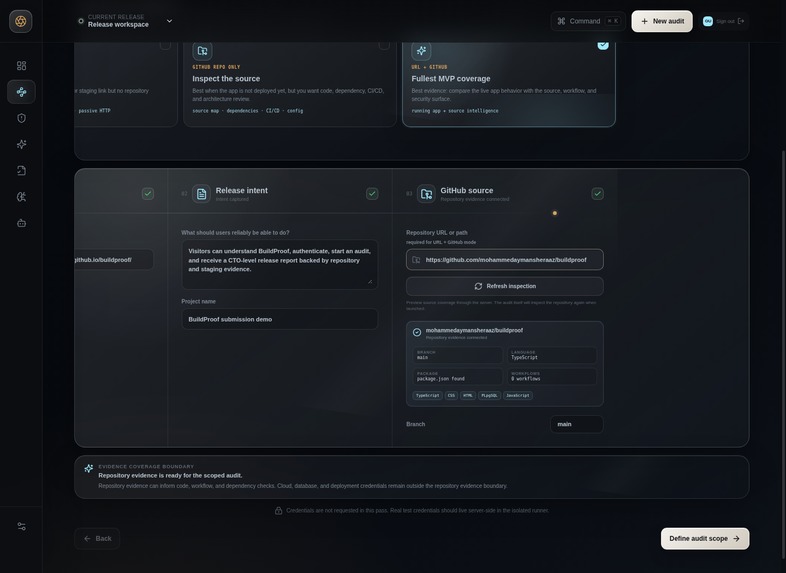This screenshot has width=786, height=573.
Task: Click the GitHub source folder icon
Action: pyautogui.click(x=426, y=194)
